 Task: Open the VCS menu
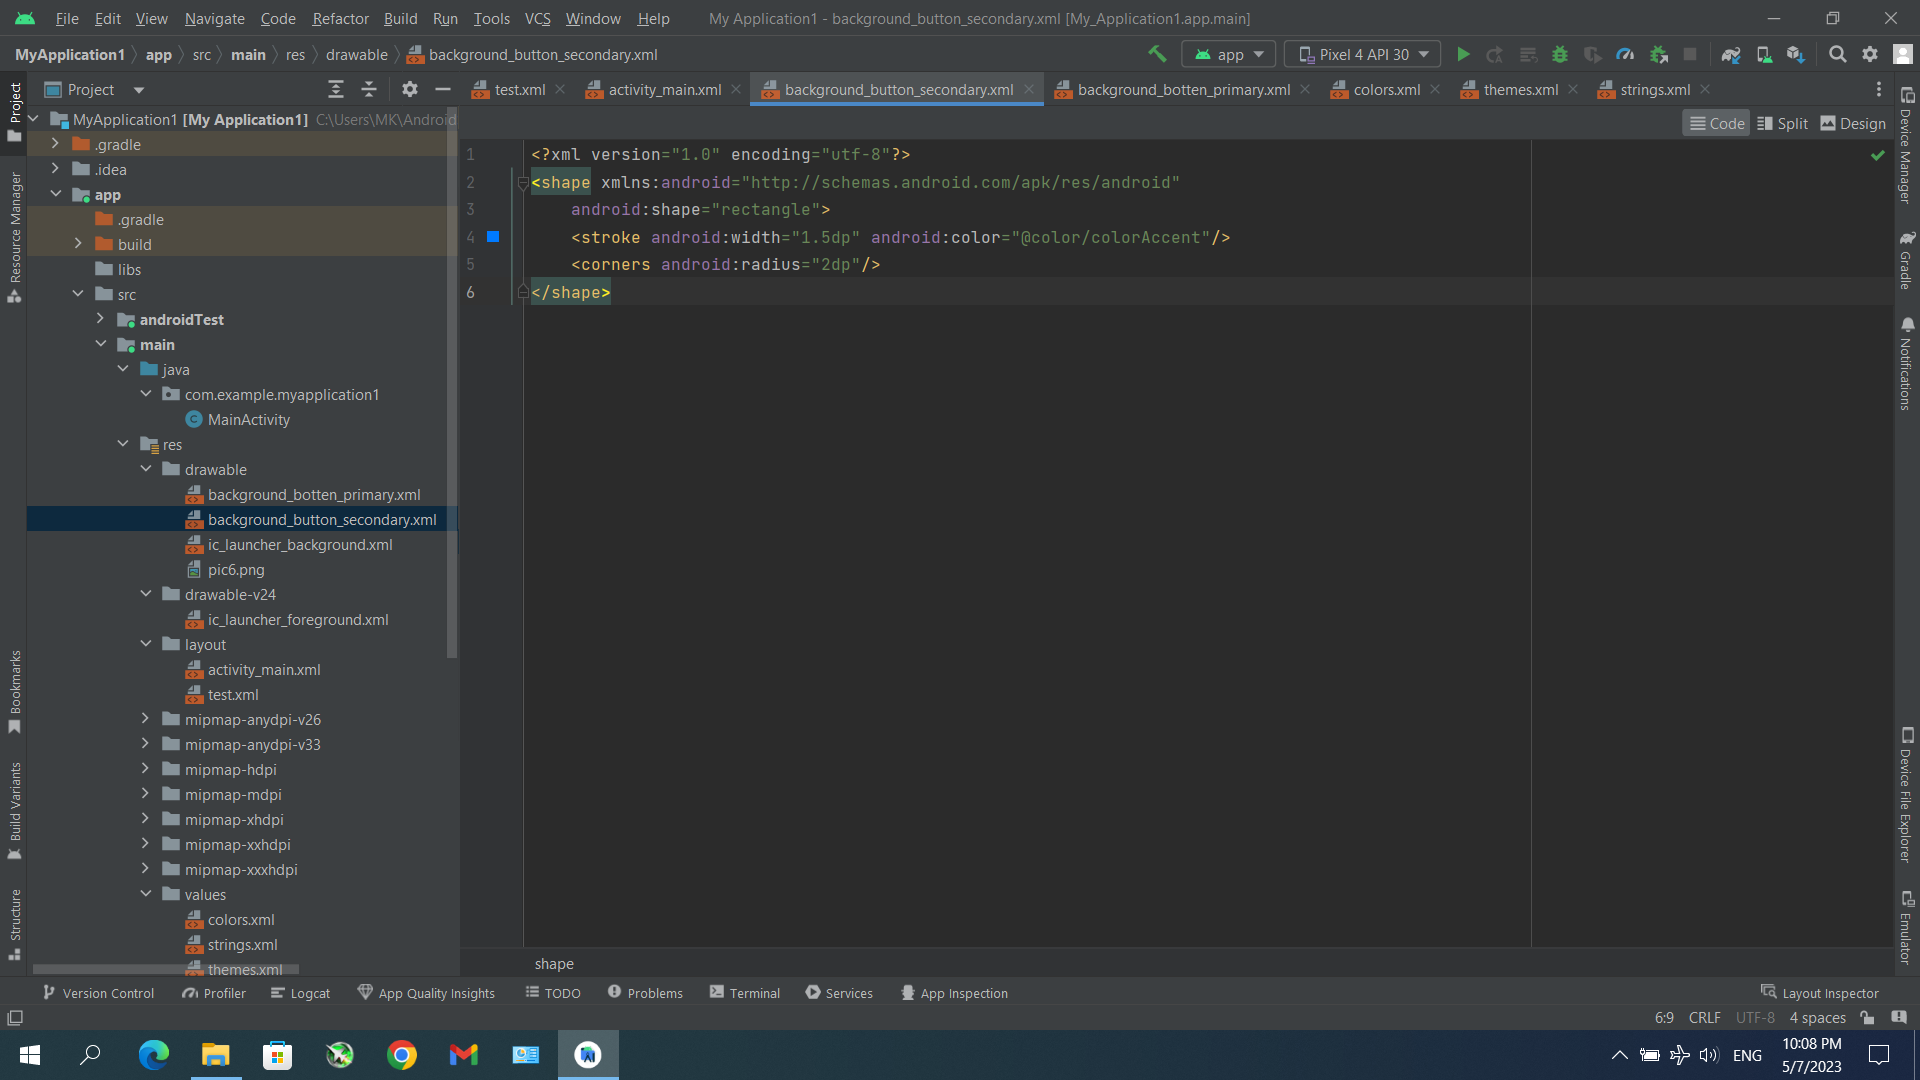click(x=537, y=18)
